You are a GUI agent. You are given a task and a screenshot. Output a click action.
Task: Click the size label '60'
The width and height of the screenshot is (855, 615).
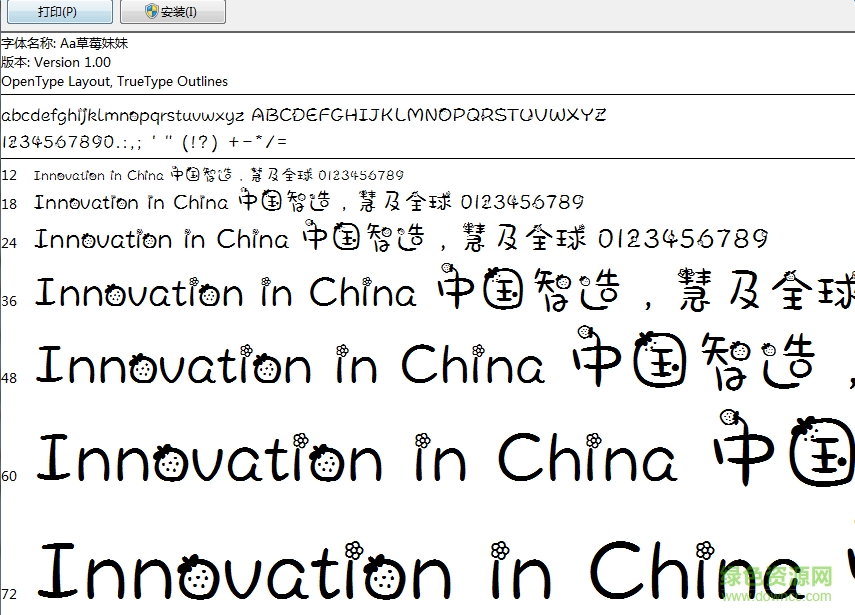pyautogui.click(x=9, y=476)
